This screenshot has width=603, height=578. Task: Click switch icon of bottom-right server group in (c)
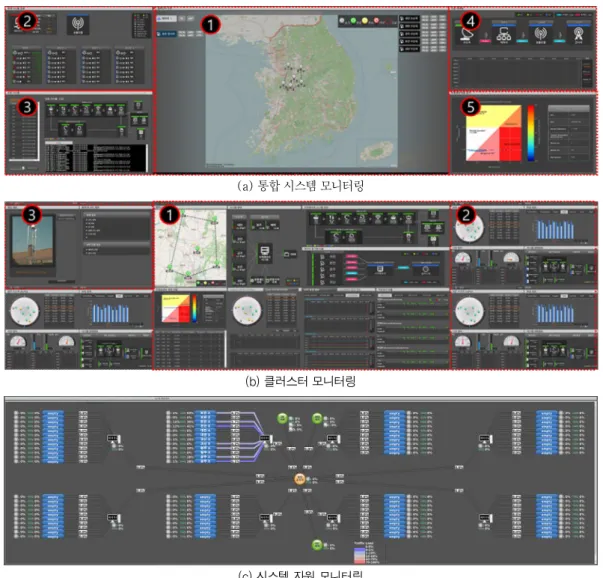tap(485, 518)
